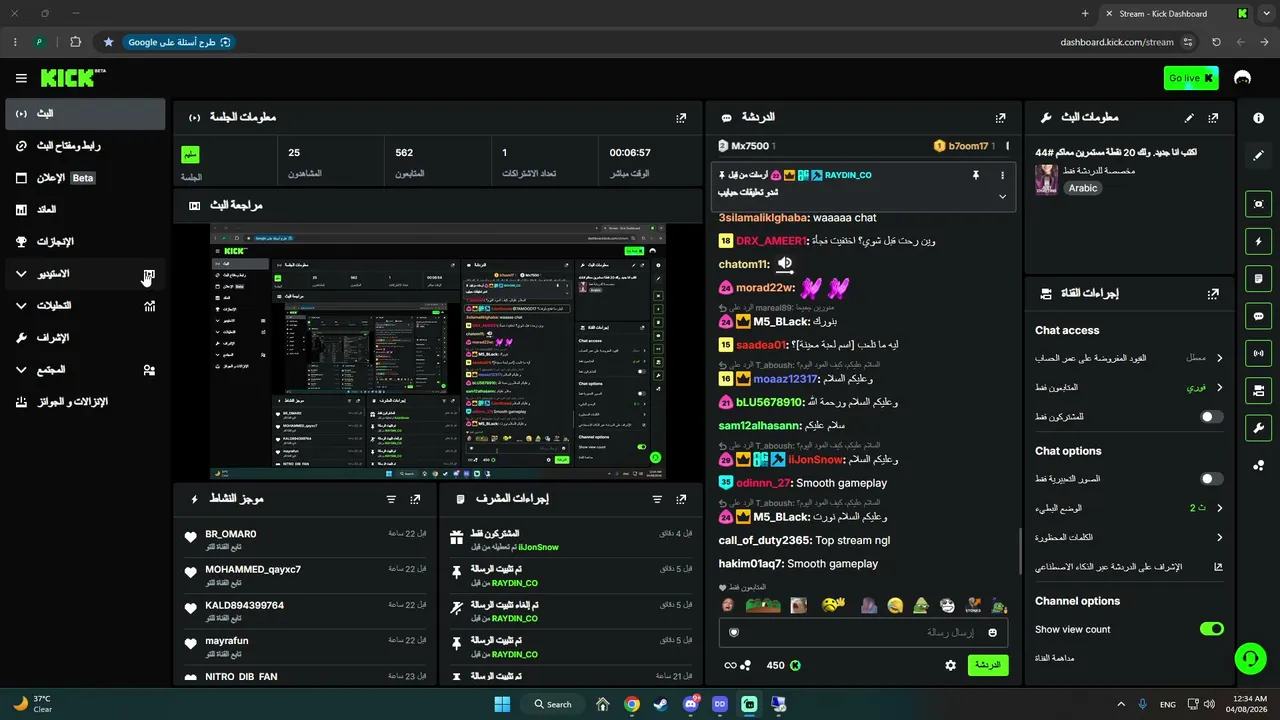Open pinned message three-dot options
The image size is (1280, 720).
click(x=1002, y=175)
